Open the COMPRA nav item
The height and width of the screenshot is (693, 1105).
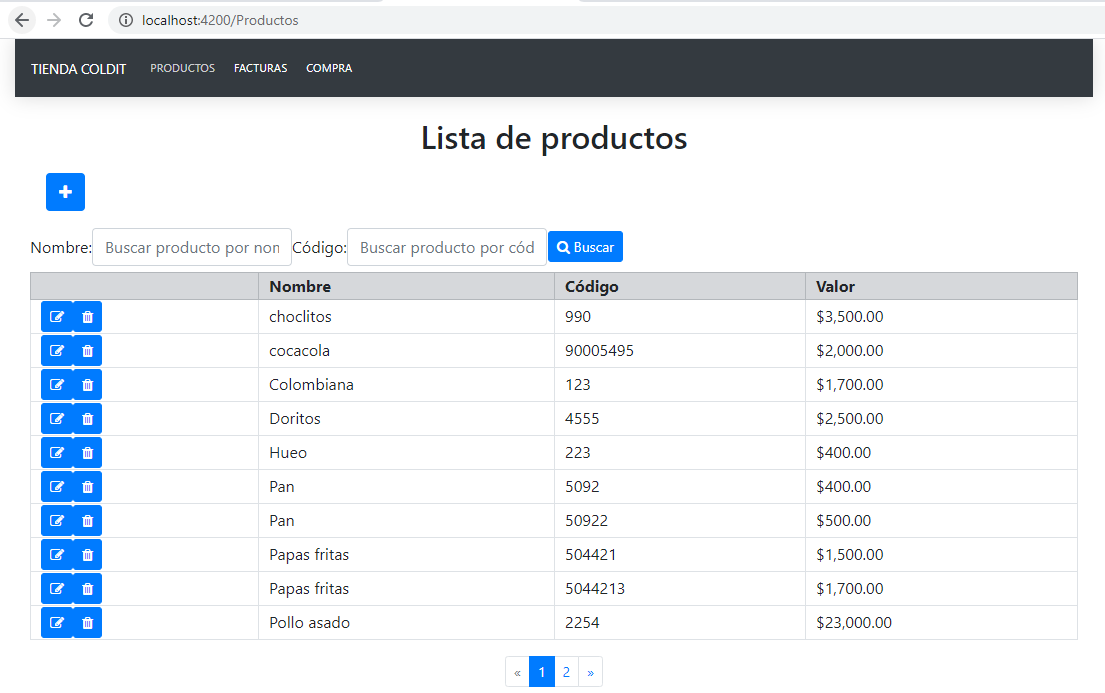tap(329, 68)
